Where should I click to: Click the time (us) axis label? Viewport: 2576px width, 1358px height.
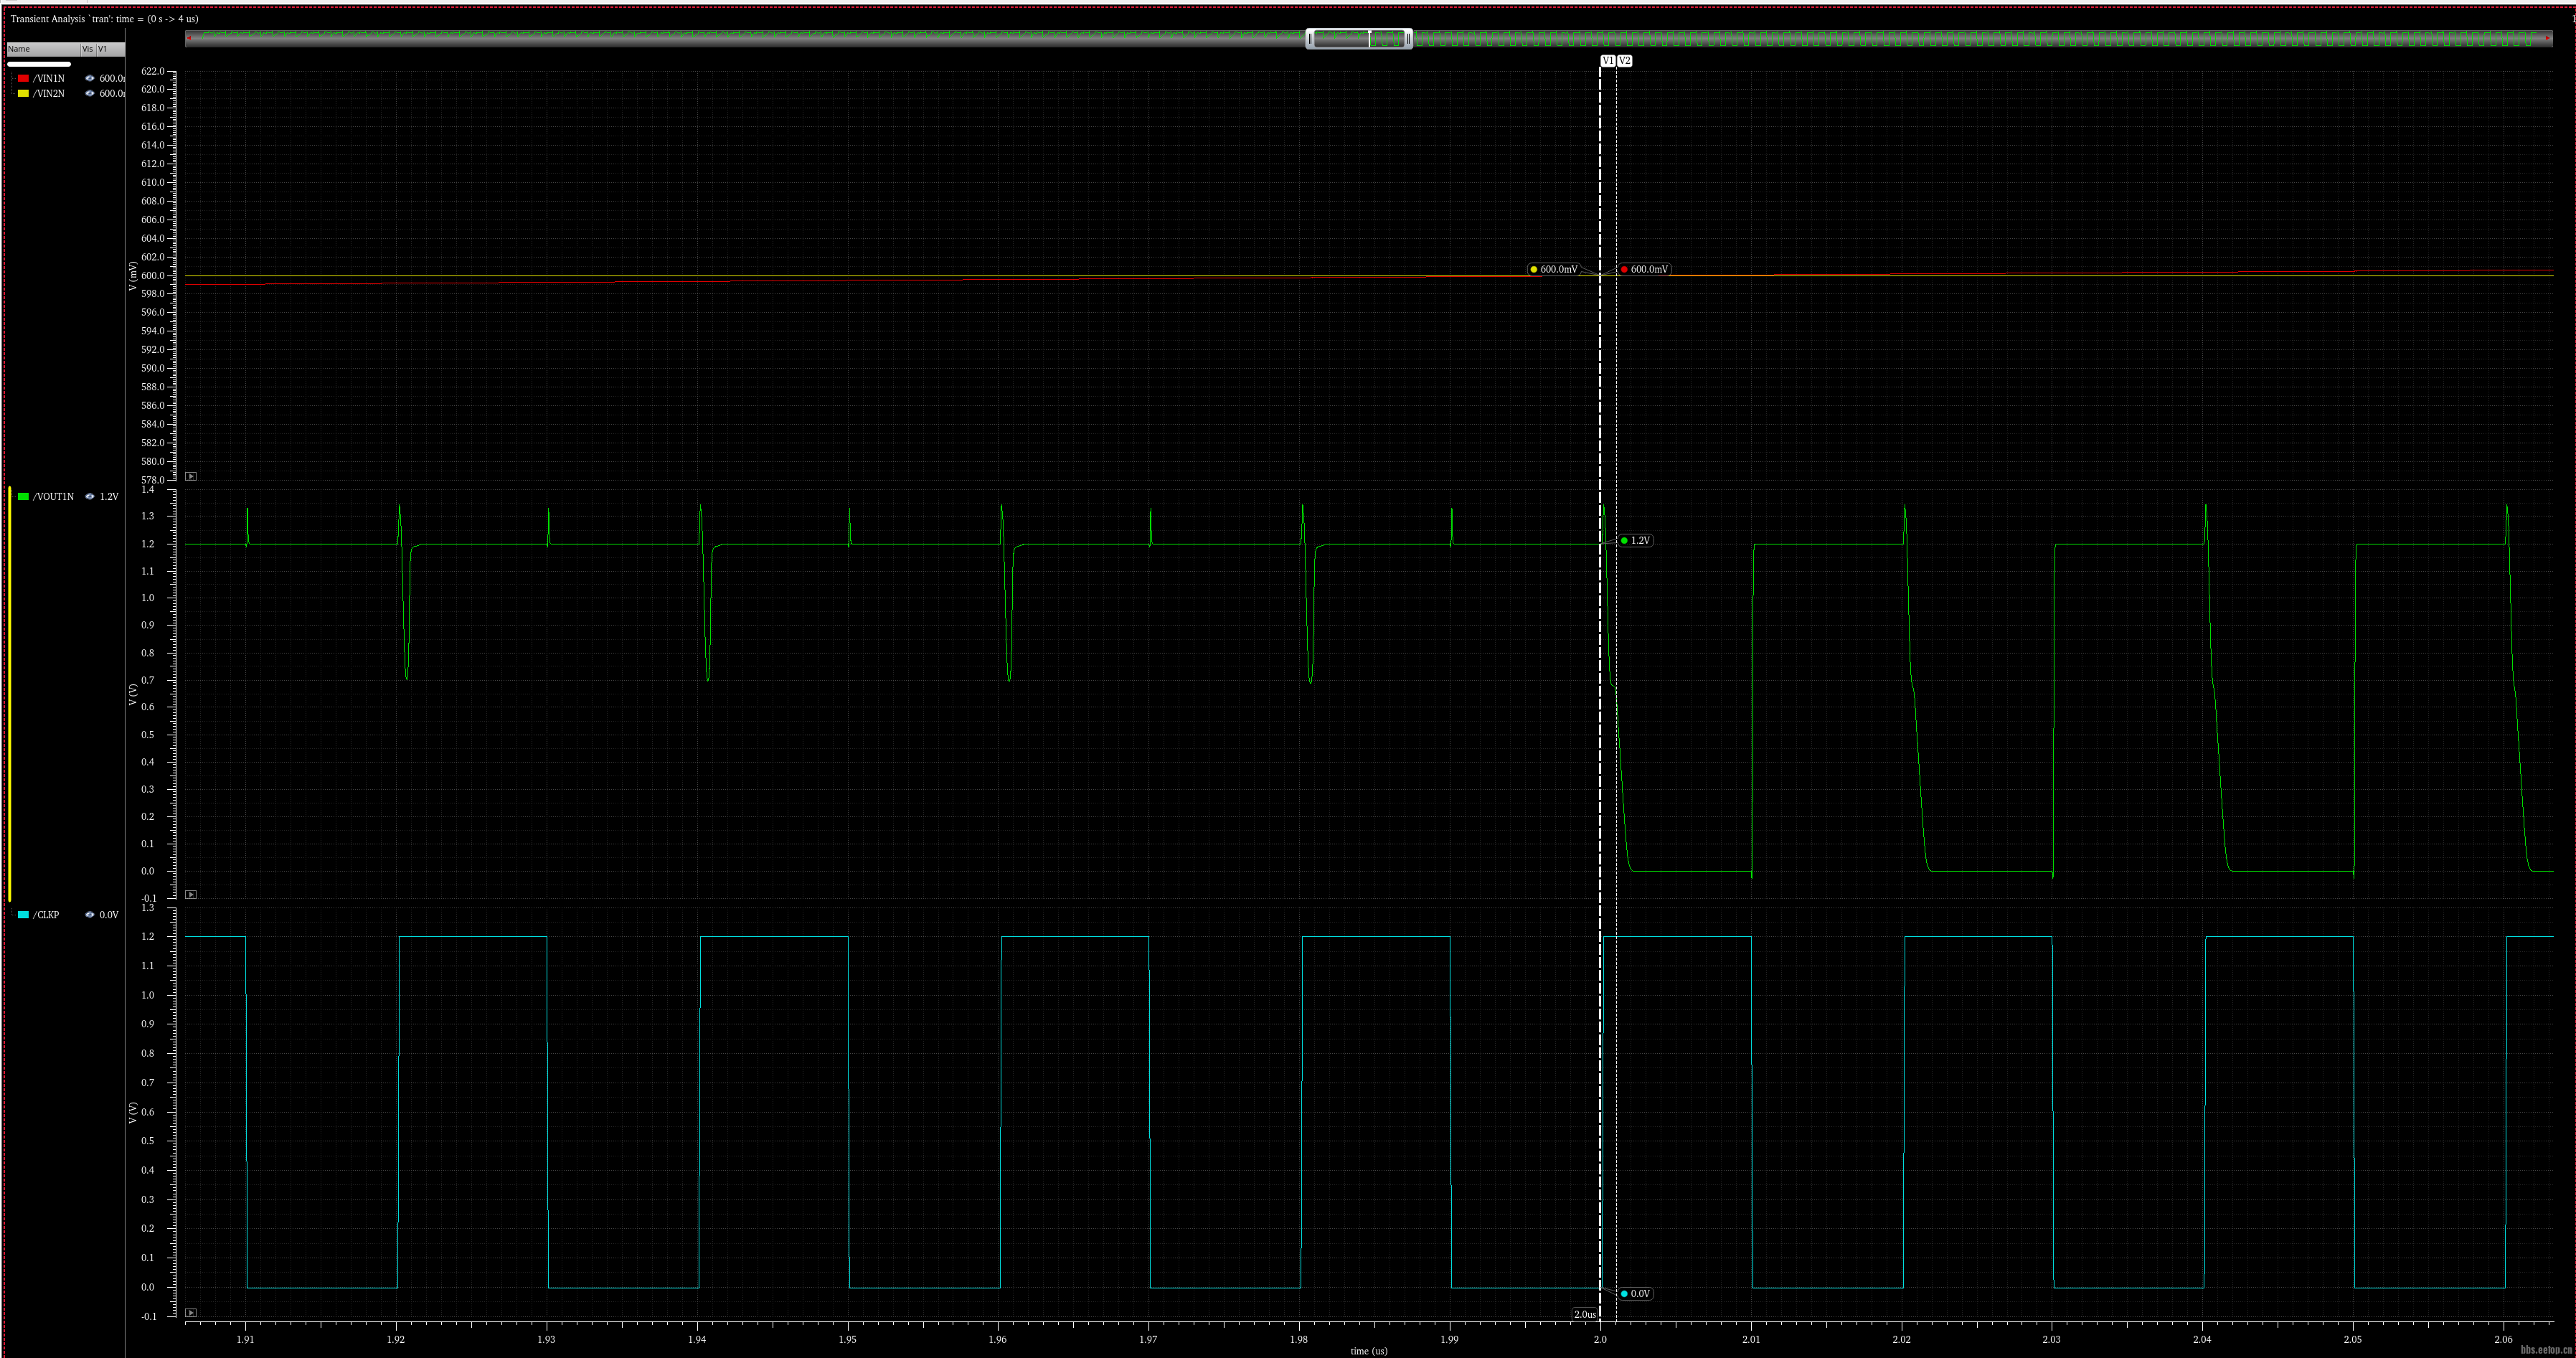1368,1351
